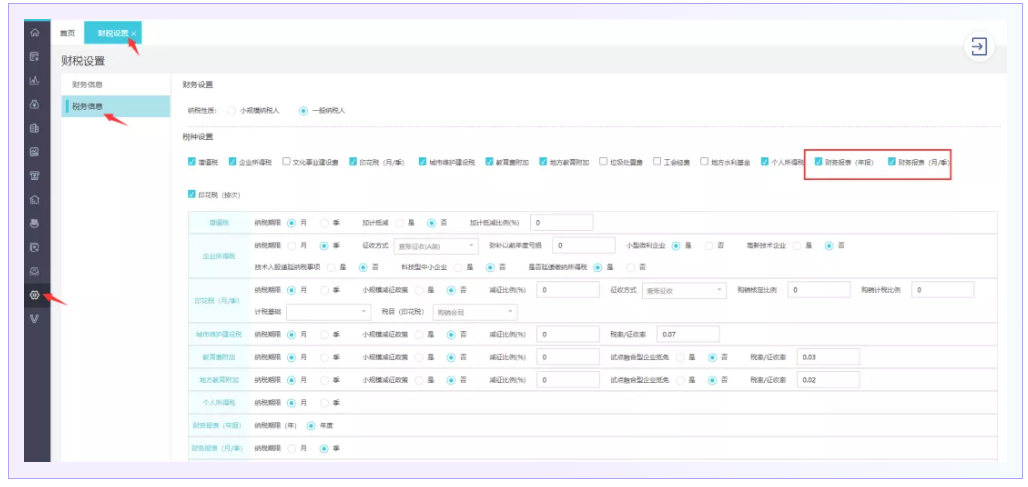Click the bottom building icon in the sidebar
1028x487 pixels.
coord(35,200)
